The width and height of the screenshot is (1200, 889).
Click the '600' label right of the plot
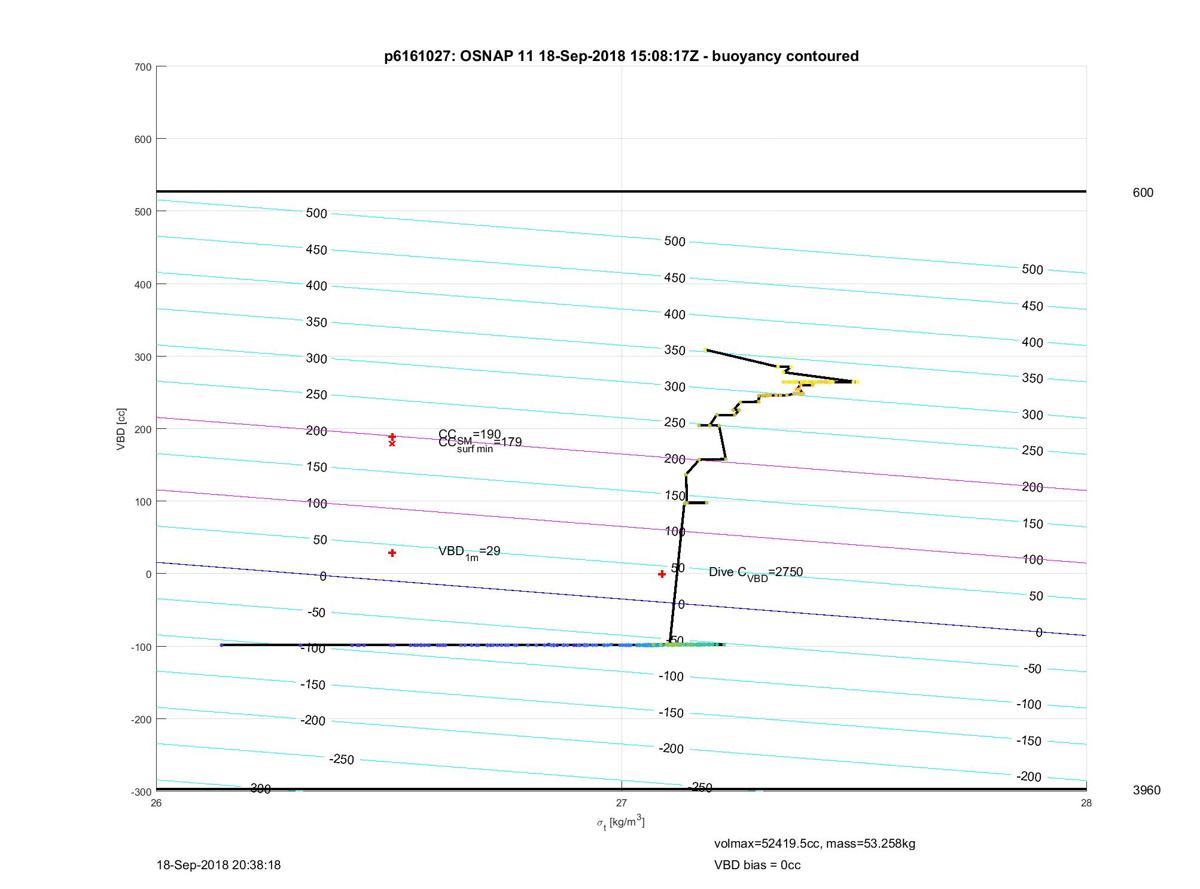point(1142,192)
